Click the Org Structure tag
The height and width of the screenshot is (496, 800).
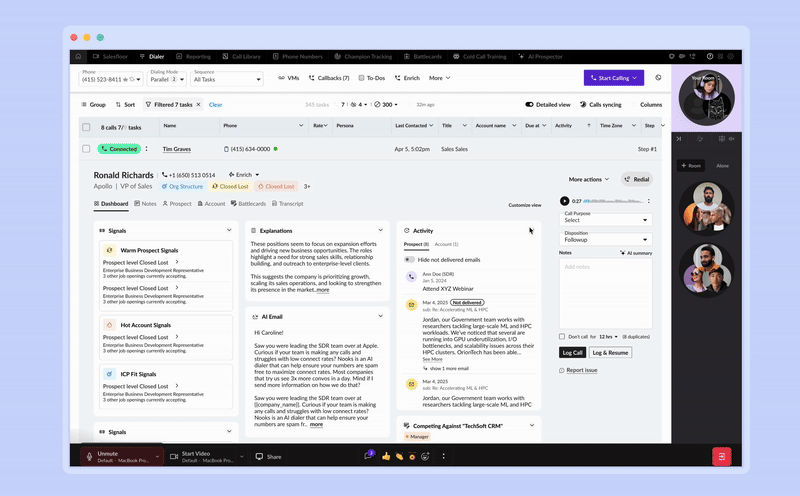coord(182,186)
